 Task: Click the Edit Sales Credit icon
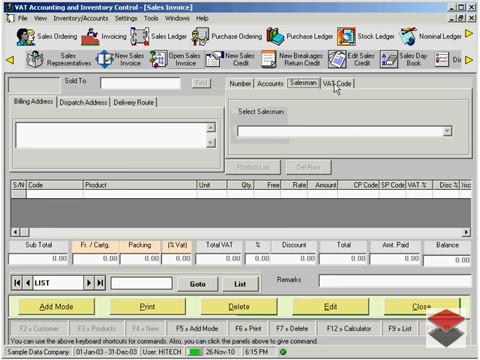(x=337, y=60)
